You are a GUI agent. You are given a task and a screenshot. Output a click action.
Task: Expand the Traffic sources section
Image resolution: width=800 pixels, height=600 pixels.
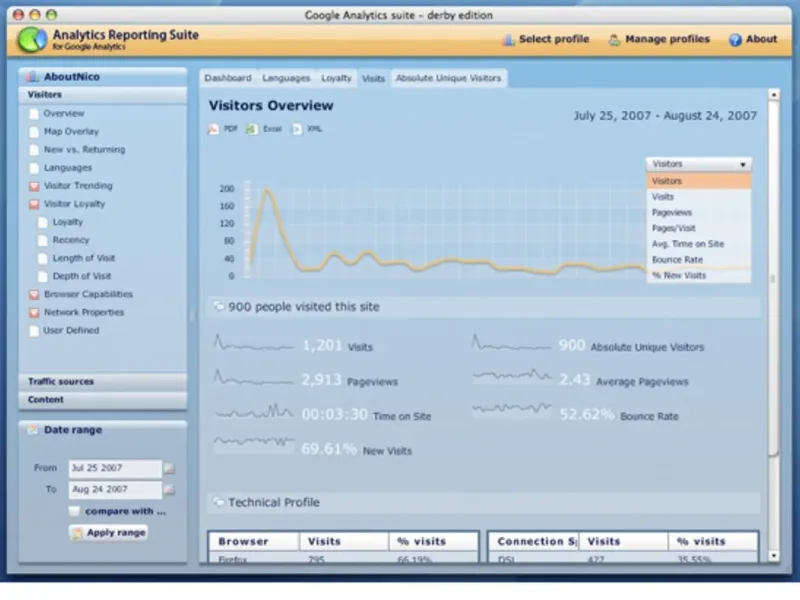tap(103, 382)
